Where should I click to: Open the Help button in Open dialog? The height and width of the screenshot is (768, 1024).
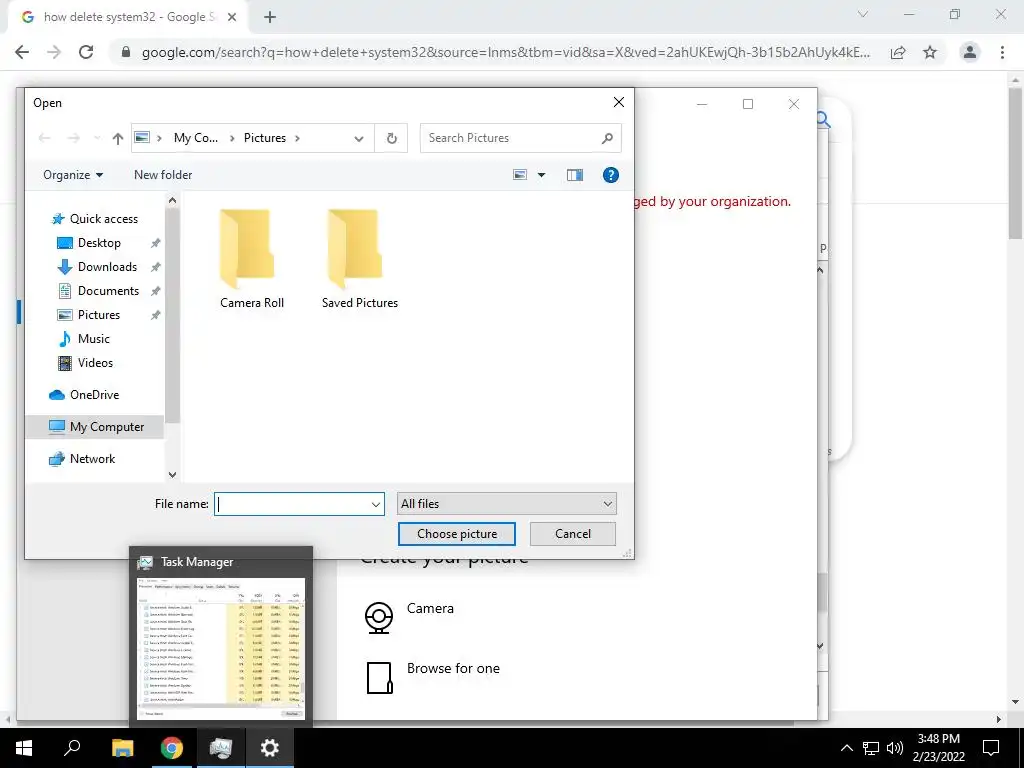(x=611, y=175)
